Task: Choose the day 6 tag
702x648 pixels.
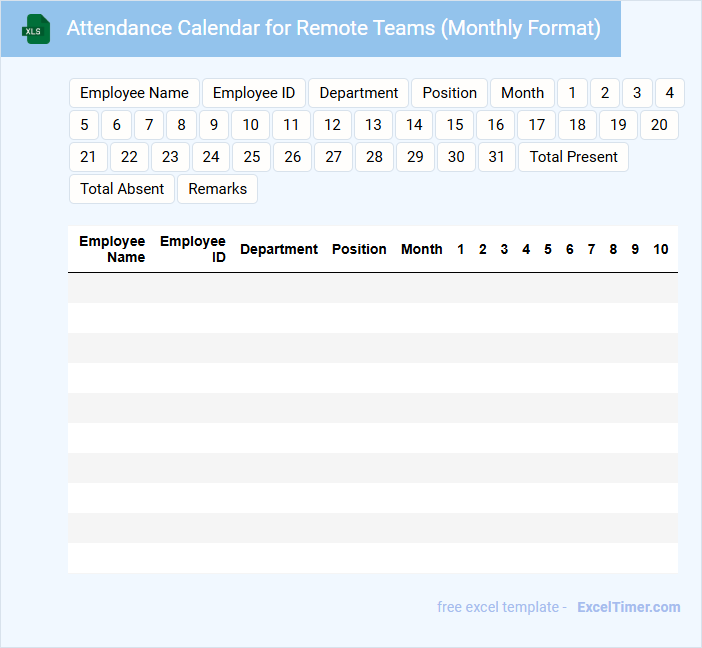Action: point(116,125)
